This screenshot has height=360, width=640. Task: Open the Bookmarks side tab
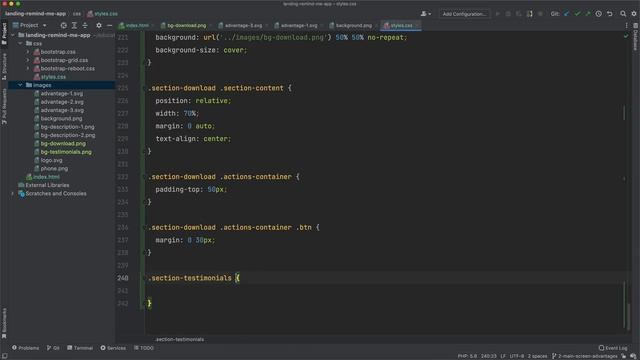(x=4, y=323)
